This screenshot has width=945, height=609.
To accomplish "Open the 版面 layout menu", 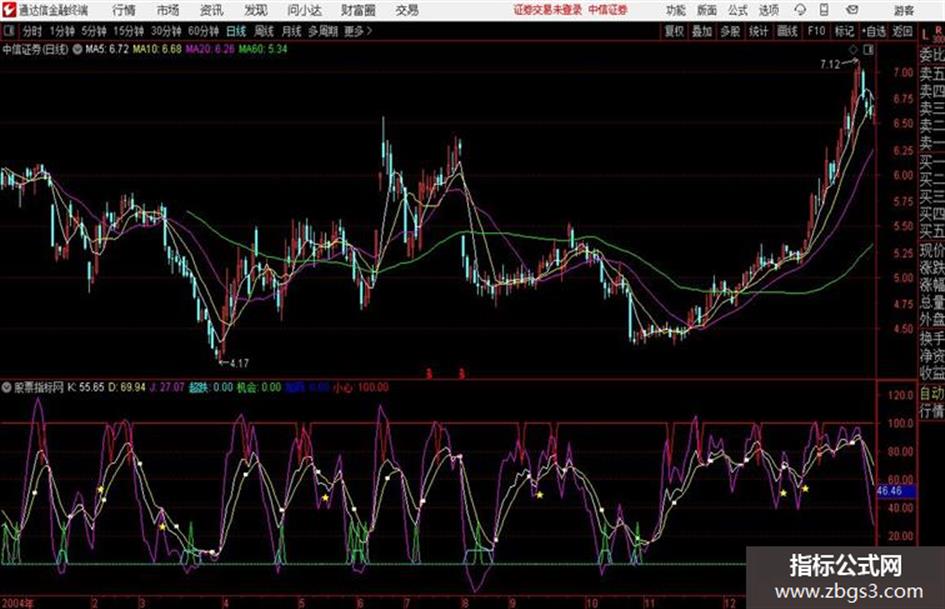I will tap(707, 10).
